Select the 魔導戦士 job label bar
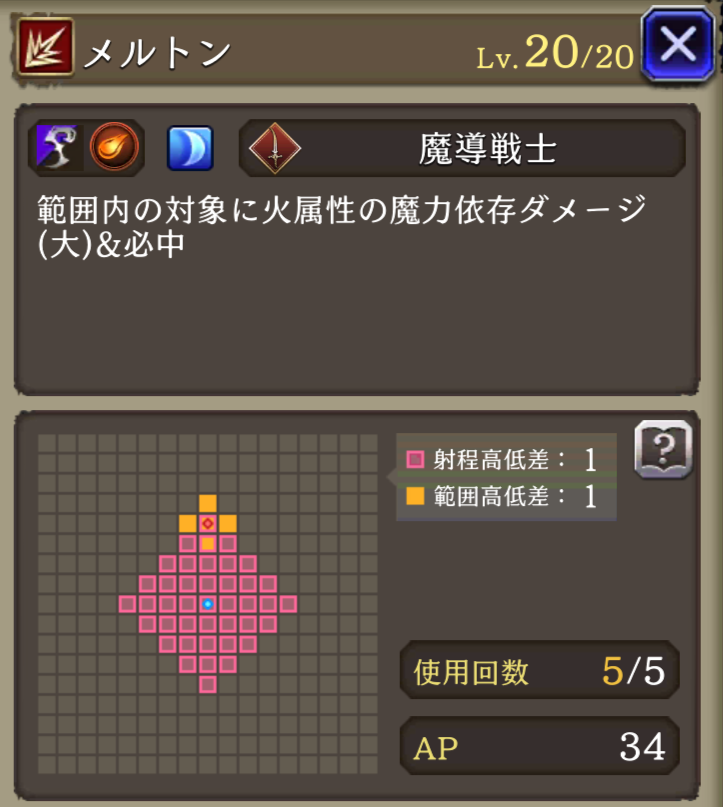The image size is (723, 807). [x=462, y=148]
